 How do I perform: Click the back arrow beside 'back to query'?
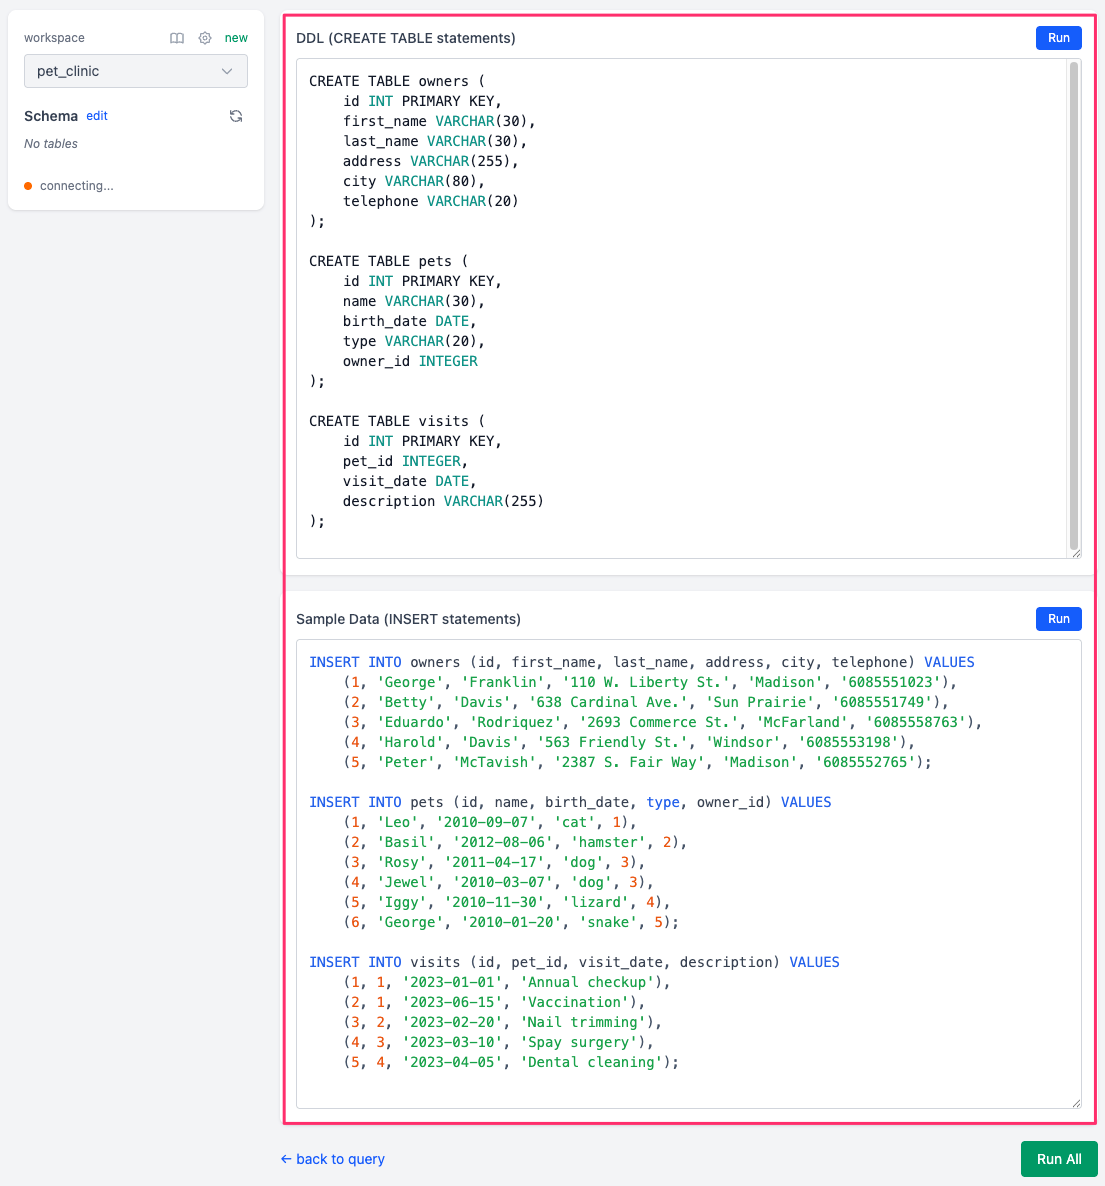(286, 1159)
